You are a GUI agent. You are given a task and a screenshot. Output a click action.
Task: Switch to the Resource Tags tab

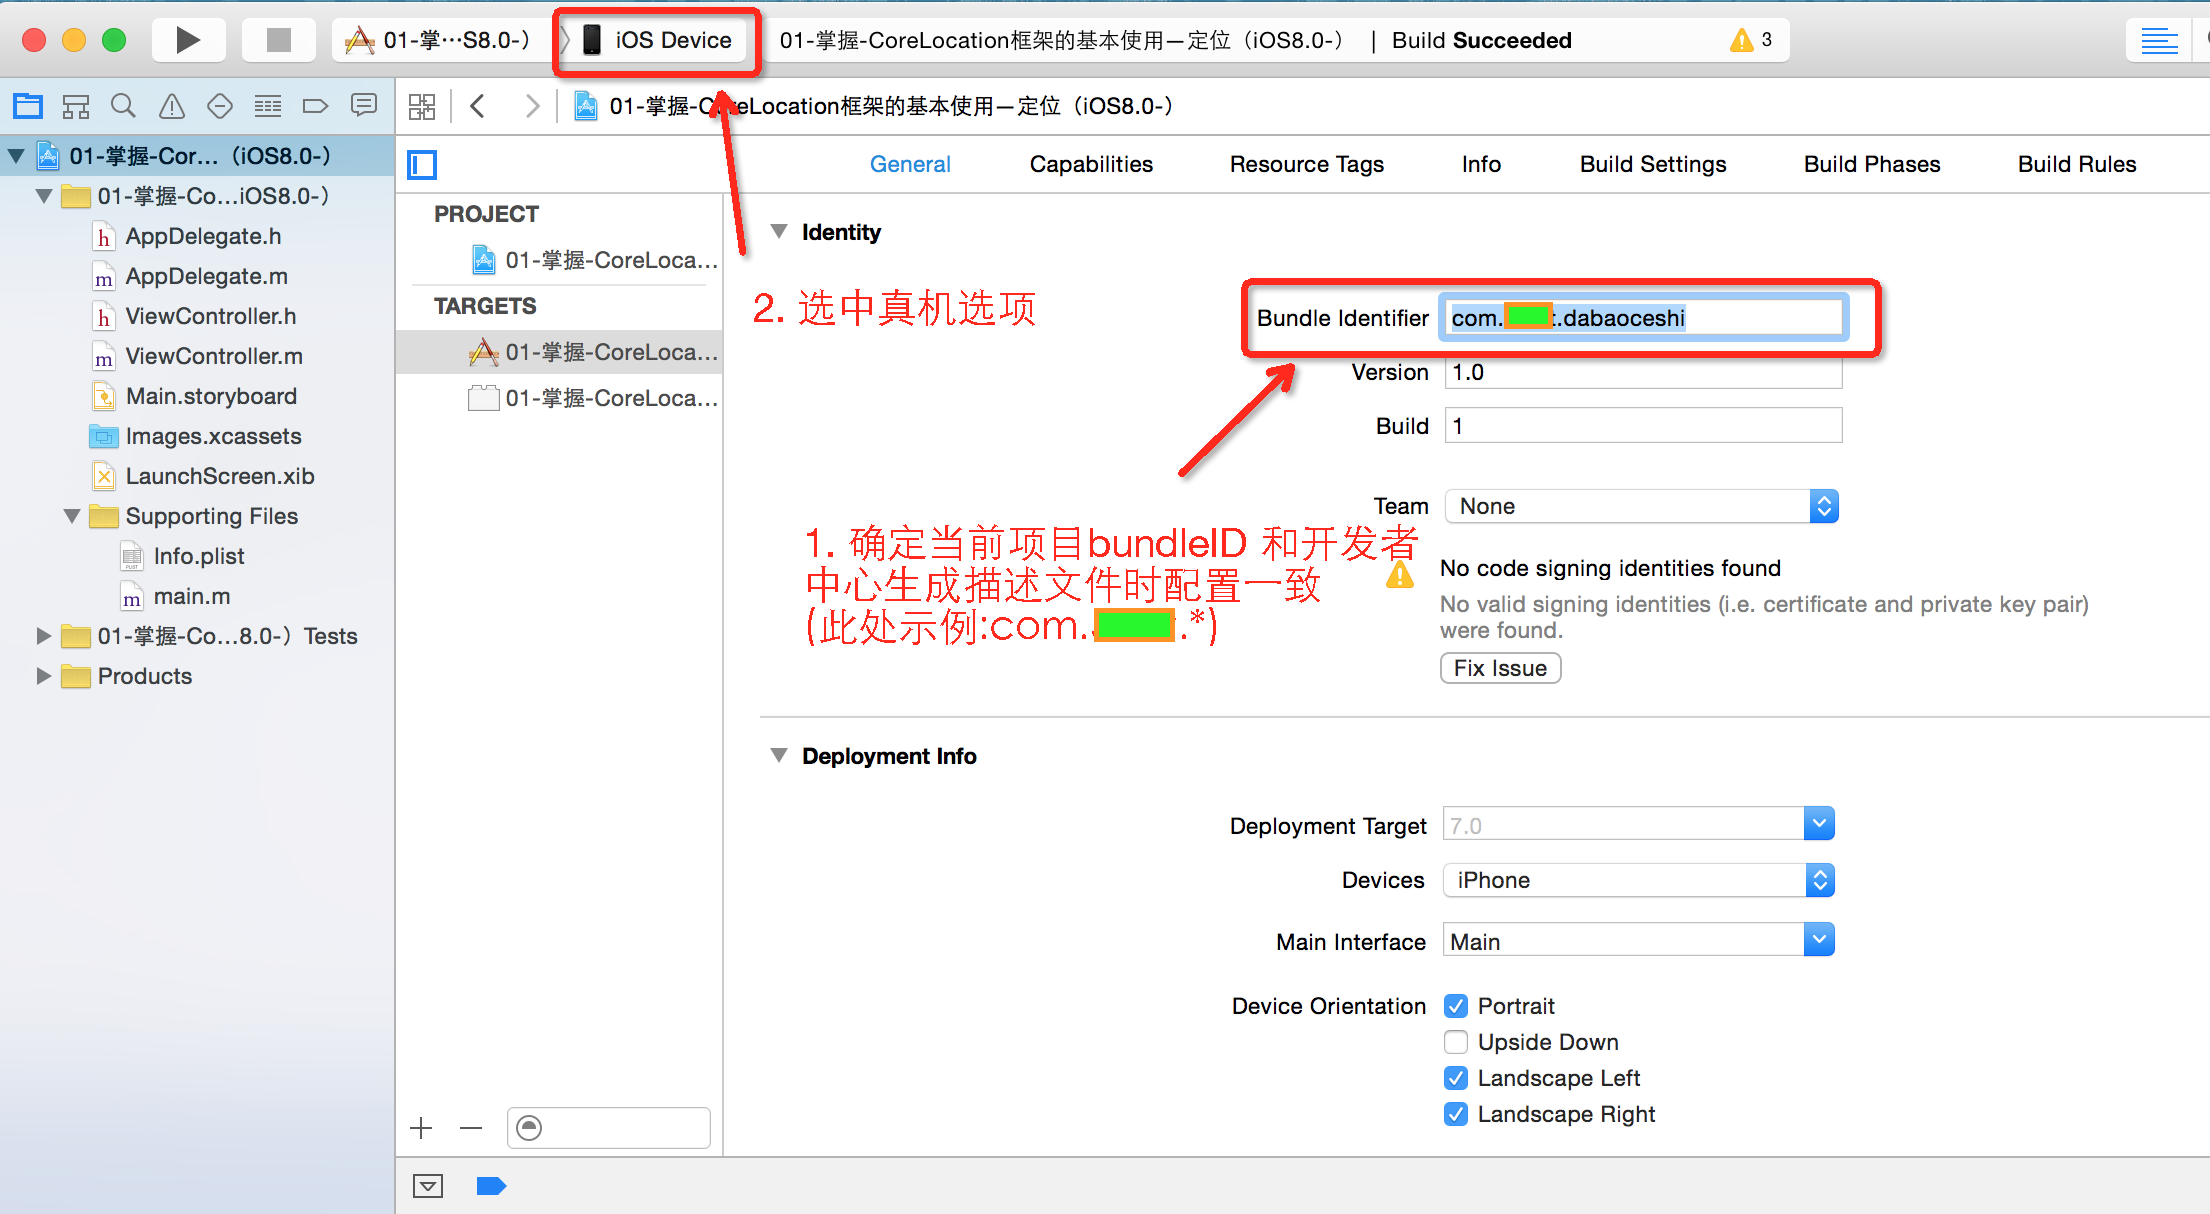tap(1306, 164)
